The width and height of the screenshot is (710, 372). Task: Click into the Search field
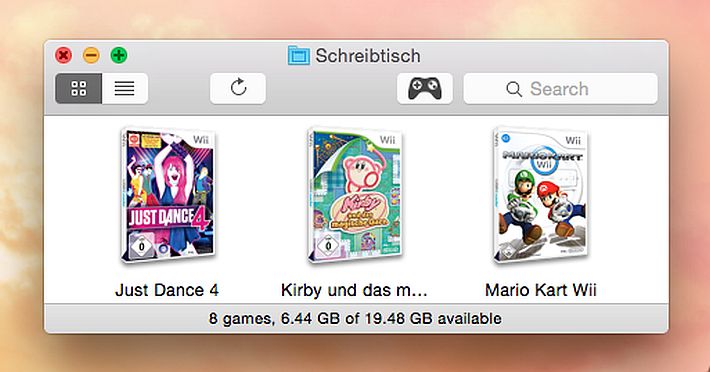coord(561,88)
